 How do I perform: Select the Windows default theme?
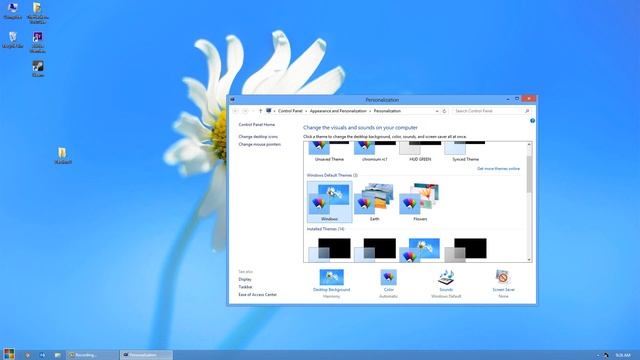click(329, 202)
